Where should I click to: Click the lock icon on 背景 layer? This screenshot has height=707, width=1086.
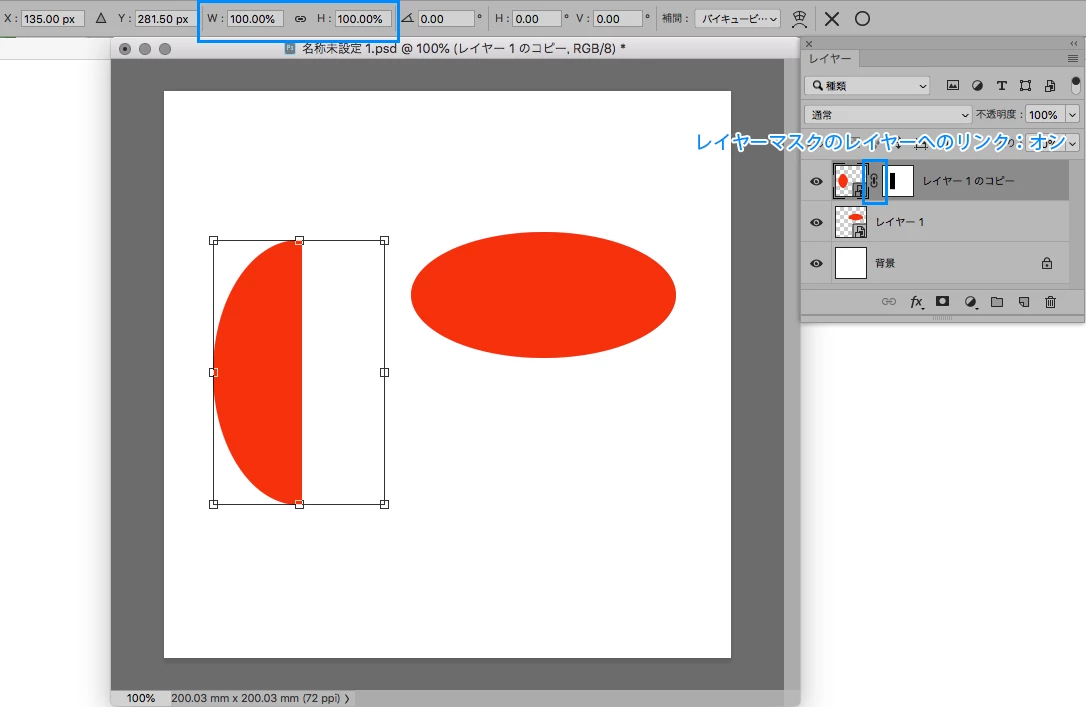tap(1047, 263)
